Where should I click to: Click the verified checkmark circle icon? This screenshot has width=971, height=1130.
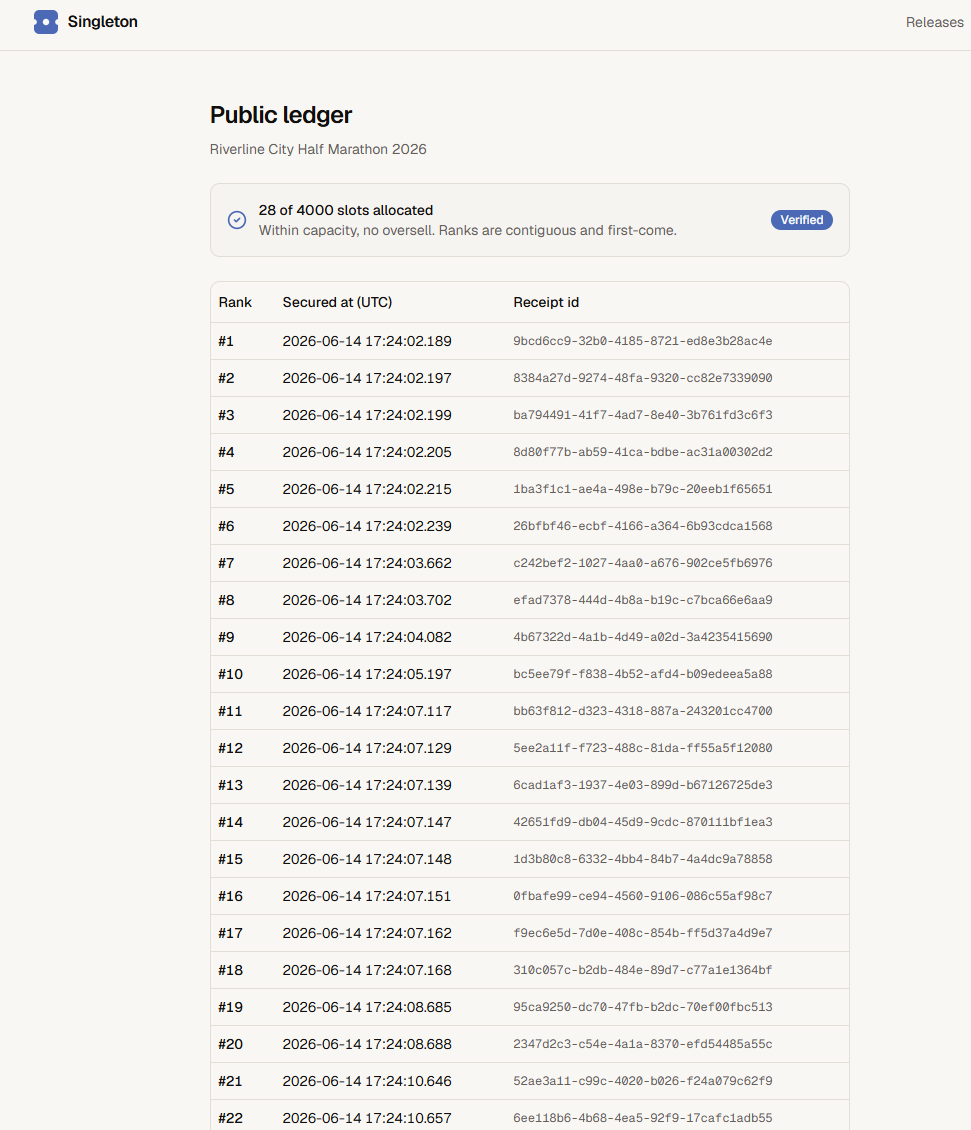(x=236, y=220)
